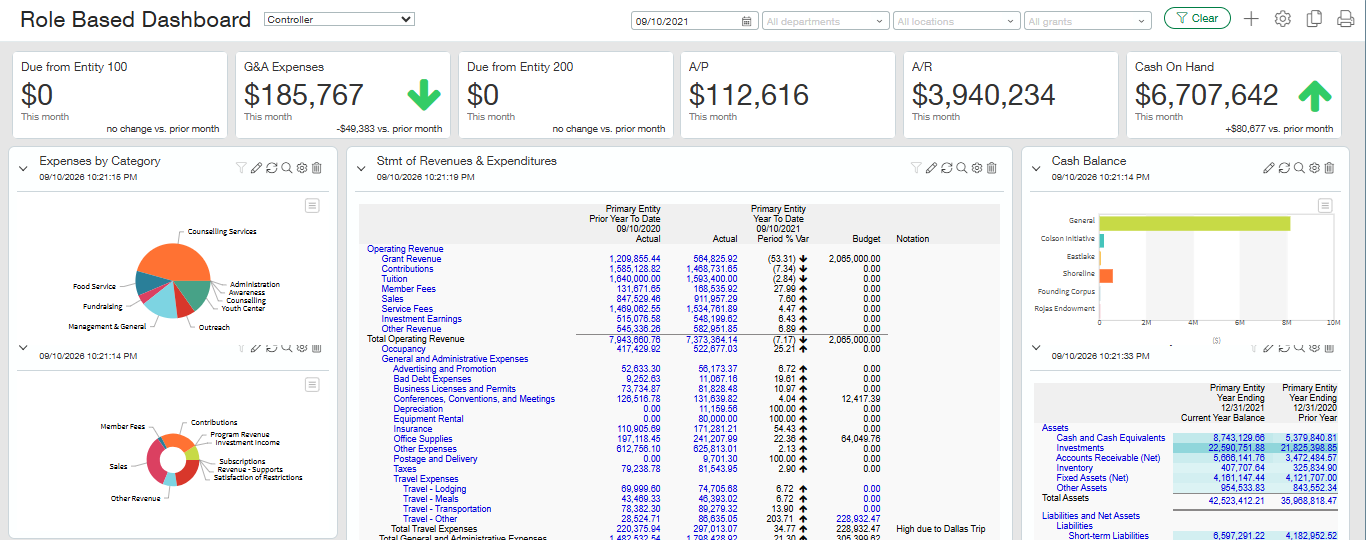Refresh the Expenses by Category panel

point(271,168)
